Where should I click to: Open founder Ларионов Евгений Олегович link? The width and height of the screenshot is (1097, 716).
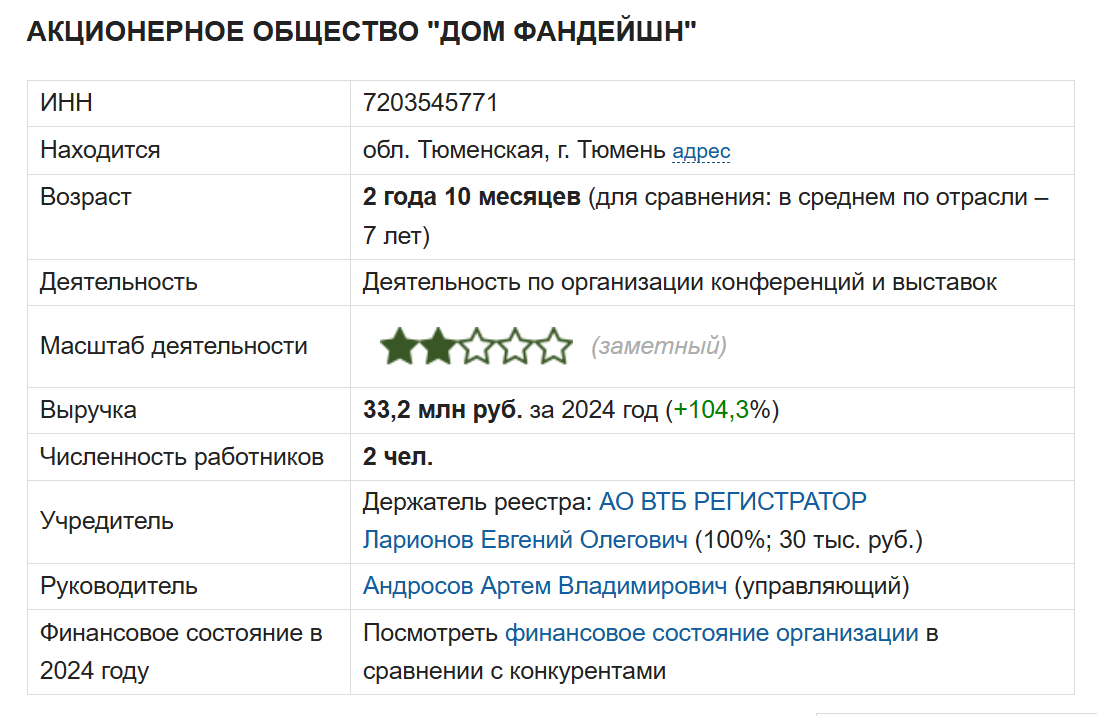[525, 540]
